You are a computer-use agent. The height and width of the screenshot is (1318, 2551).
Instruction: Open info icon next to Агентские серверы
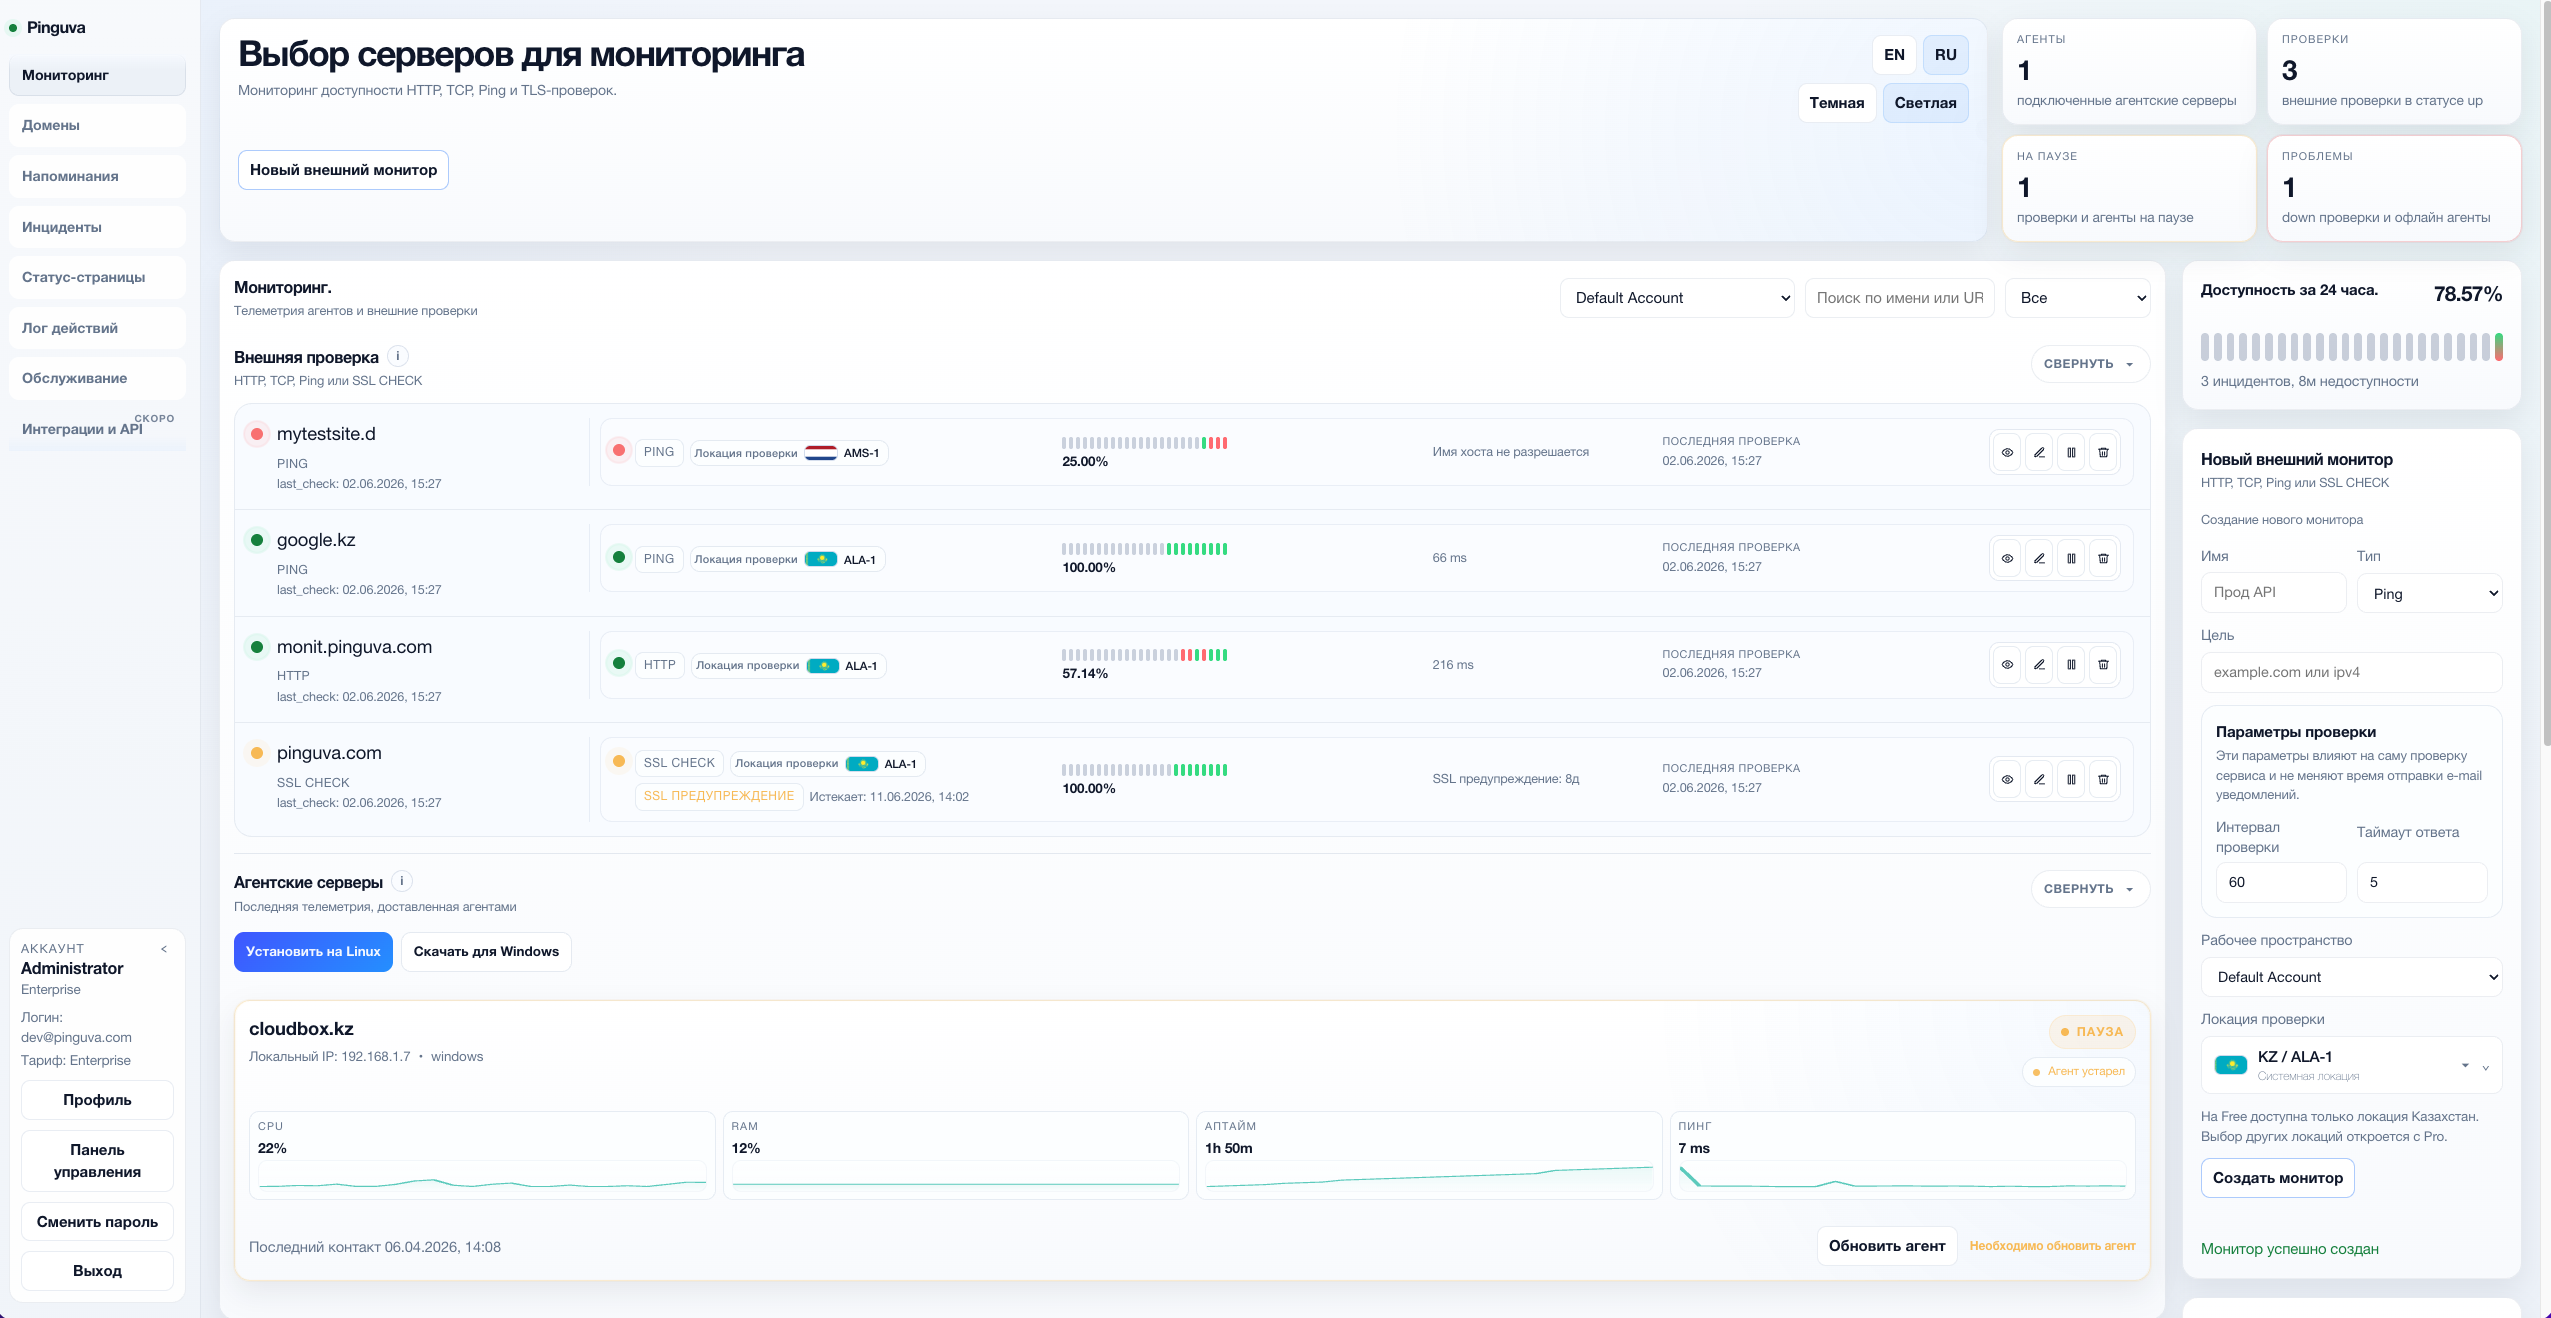click(402, 881)
